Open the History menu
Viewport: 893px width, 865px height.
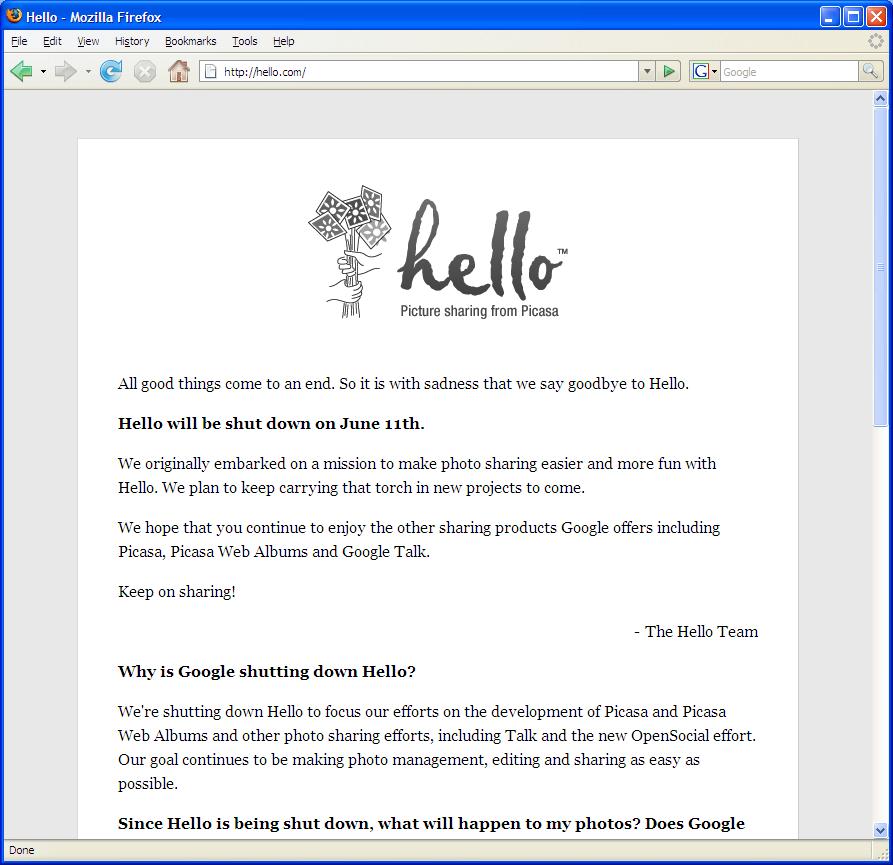(132, 41)
